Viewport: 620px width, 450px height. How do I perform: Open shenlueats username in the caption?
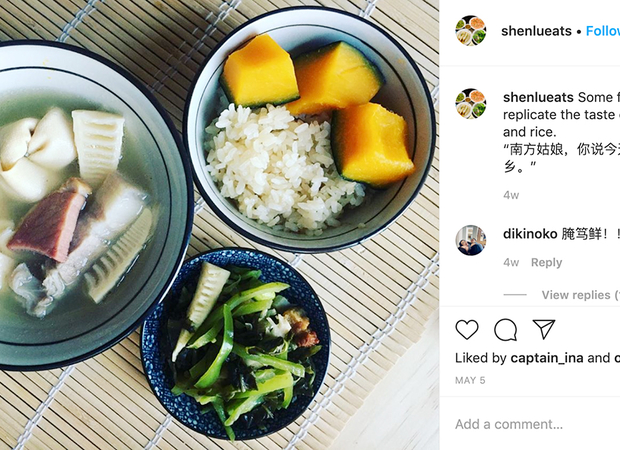pos(538,97)
